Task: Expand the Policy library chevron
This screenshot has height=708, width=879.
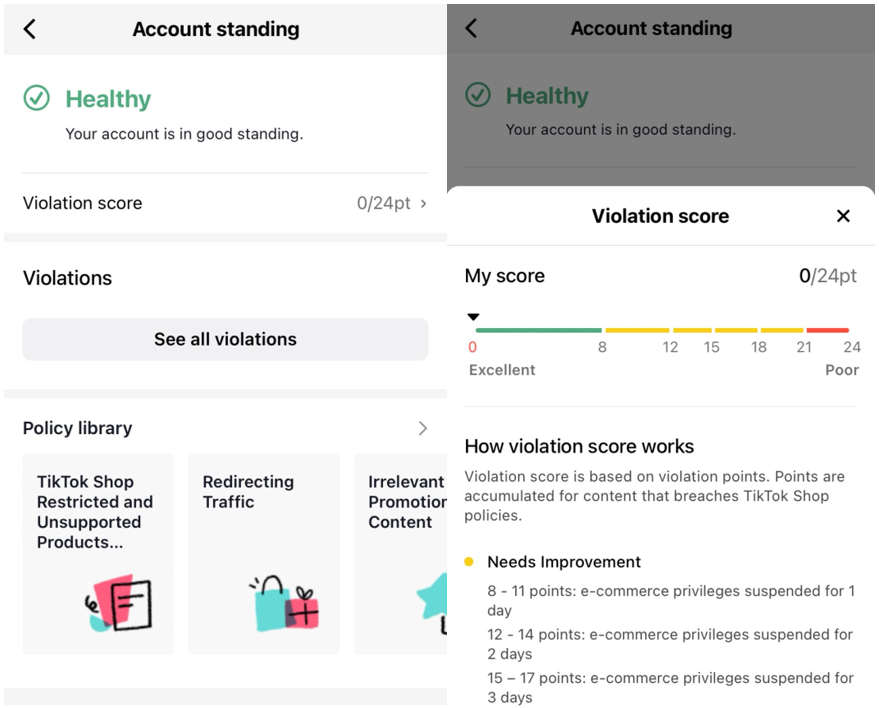Action: [422, 428]
